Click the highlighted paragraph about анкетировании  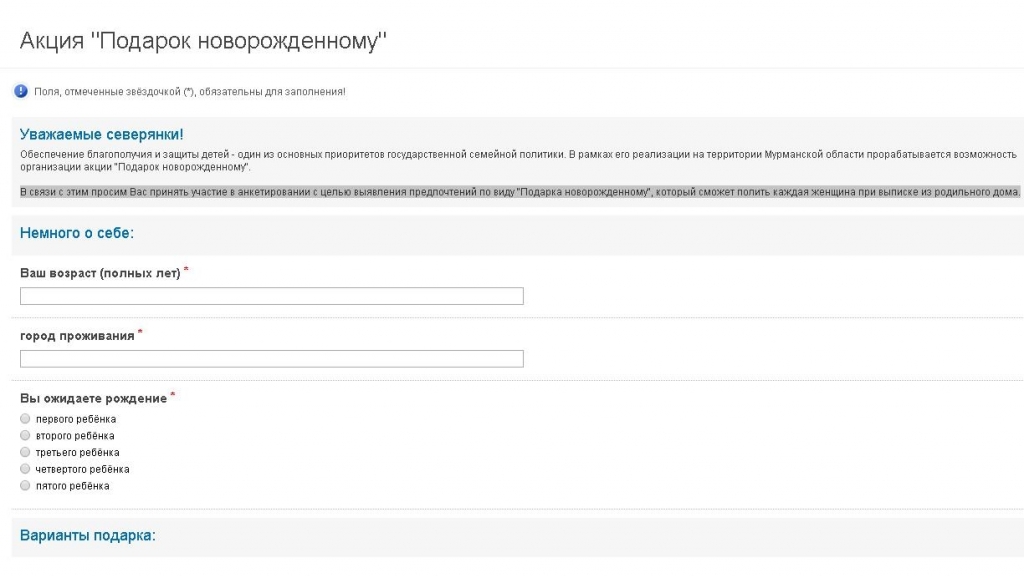tap(520, 192)
